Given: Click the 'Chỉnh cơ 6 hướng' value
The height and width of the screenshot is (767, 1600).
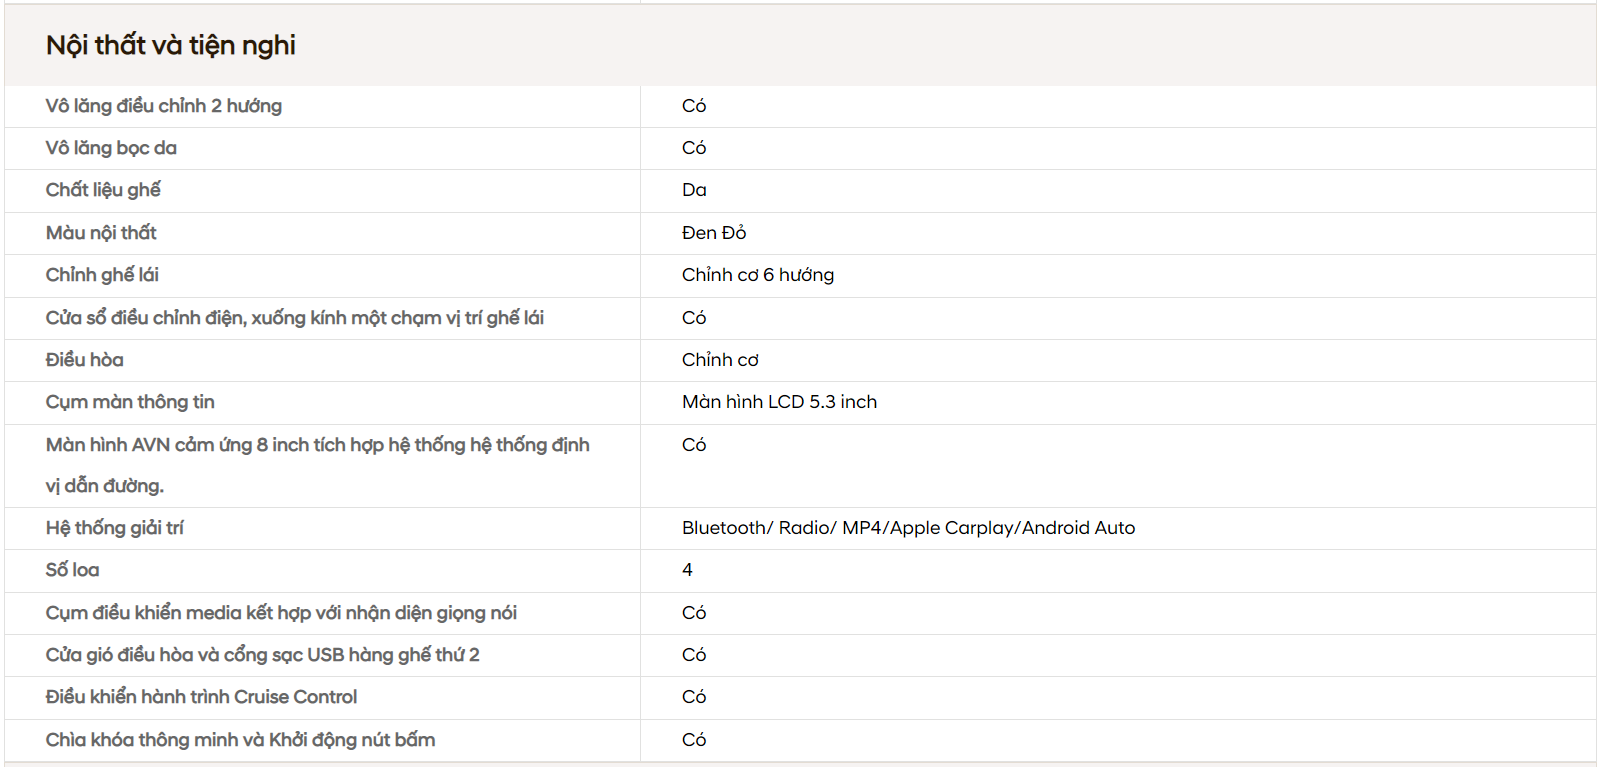Looking at the screenshot, I should pyautogui.click(x=758, y=275).
